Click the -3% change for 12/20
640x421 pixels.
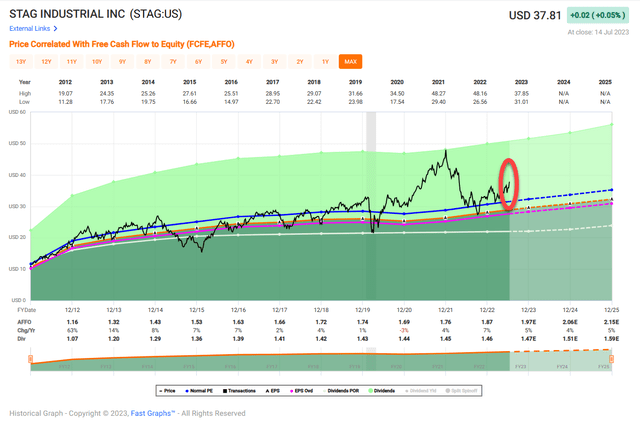tap(404, 330)
